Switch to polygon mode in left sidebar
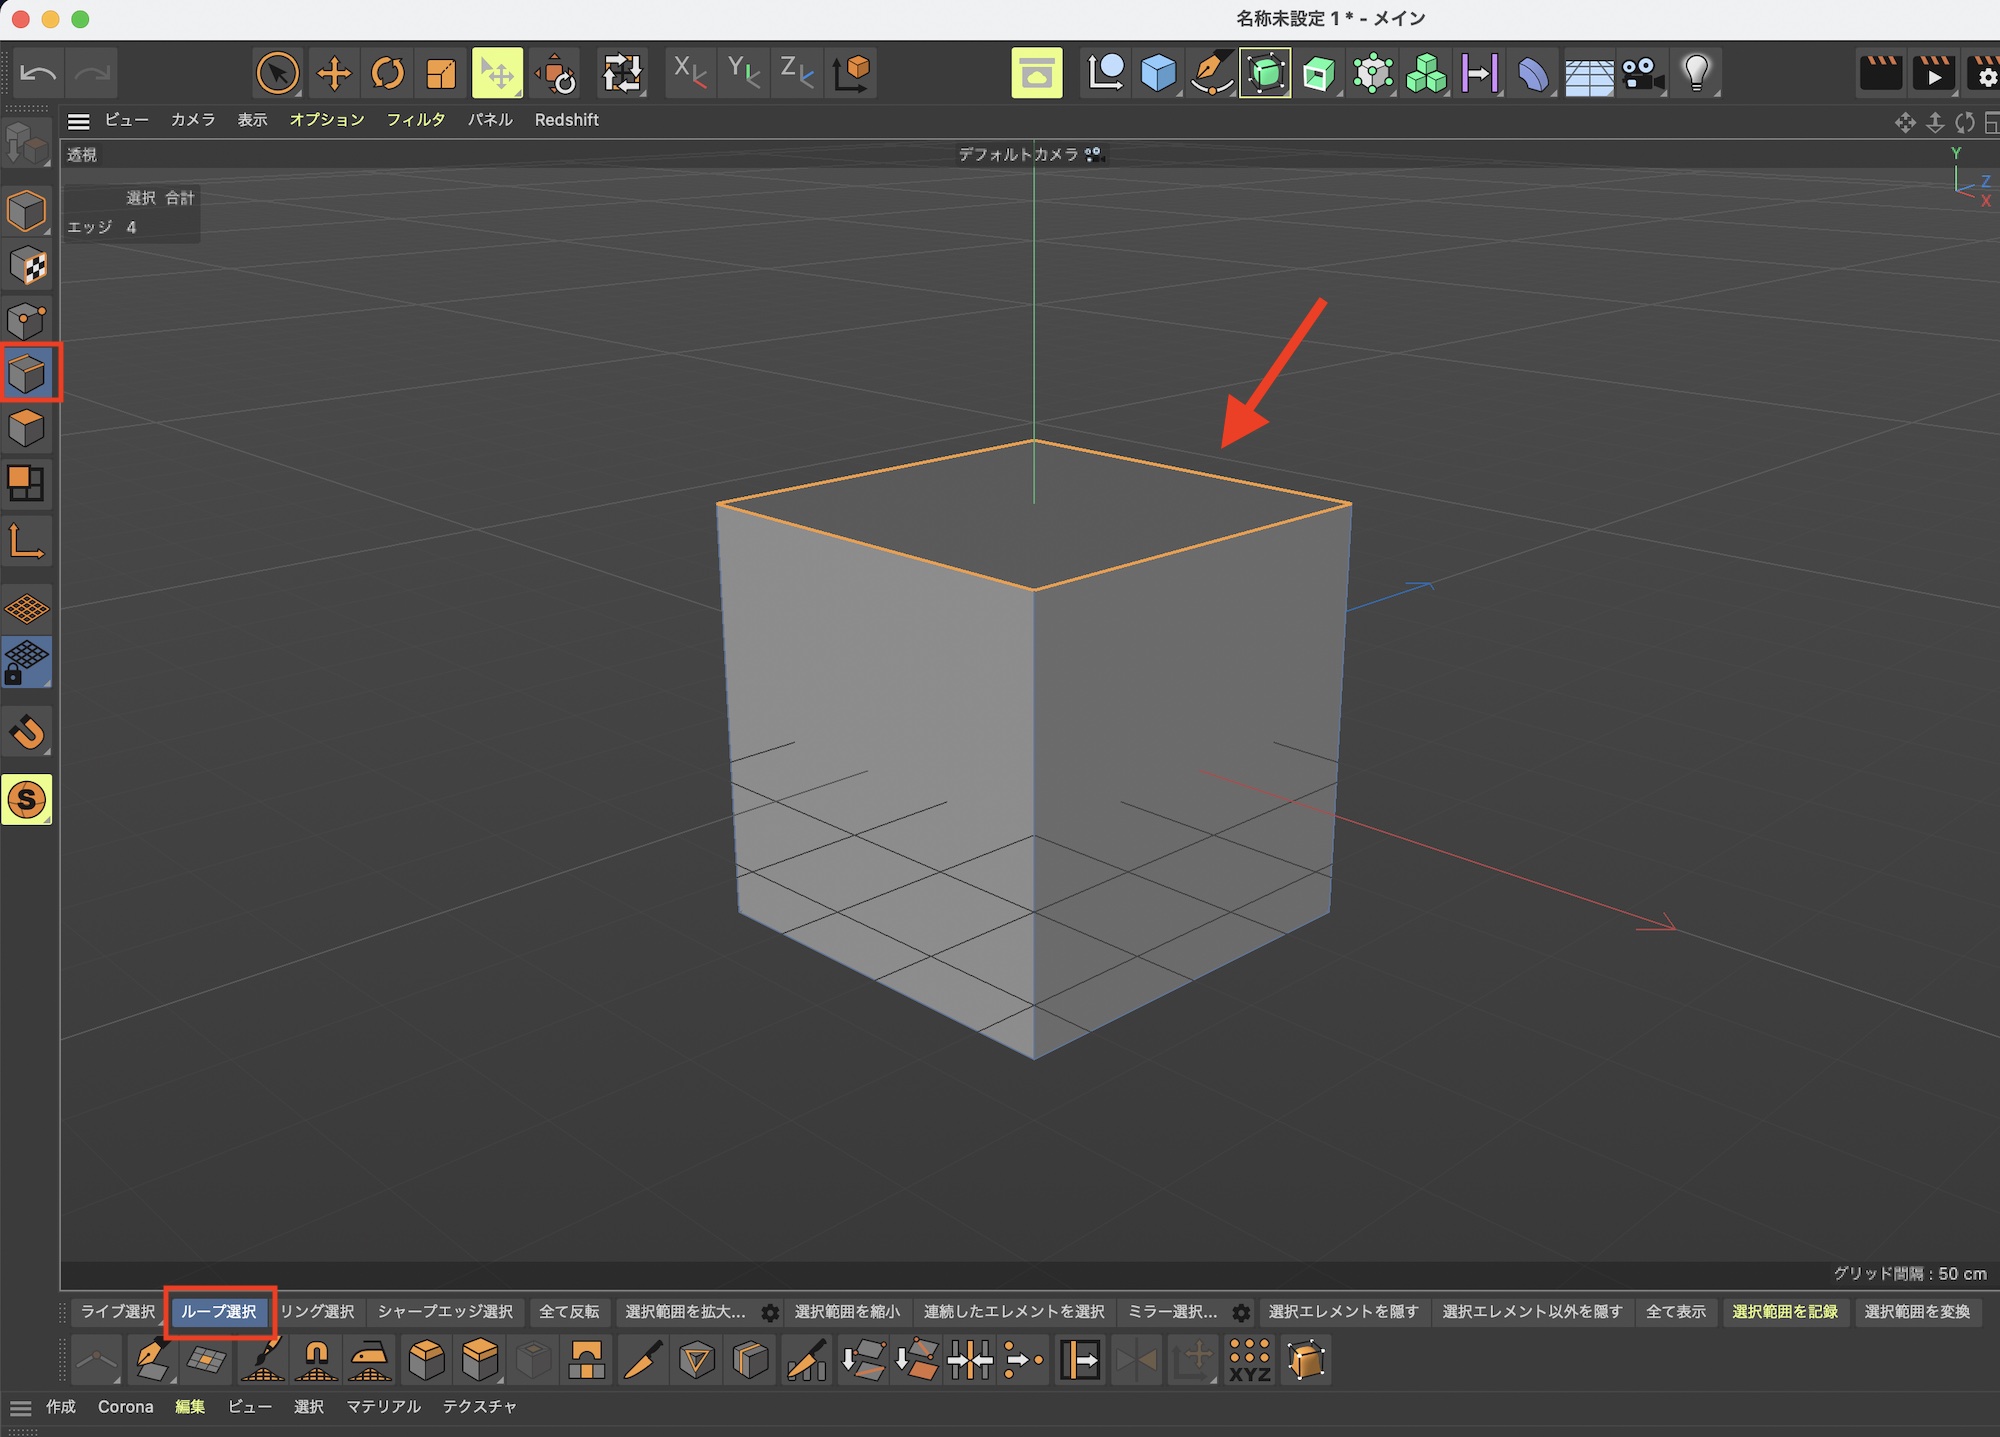The image size is (2000, 1437). point(27,428)
